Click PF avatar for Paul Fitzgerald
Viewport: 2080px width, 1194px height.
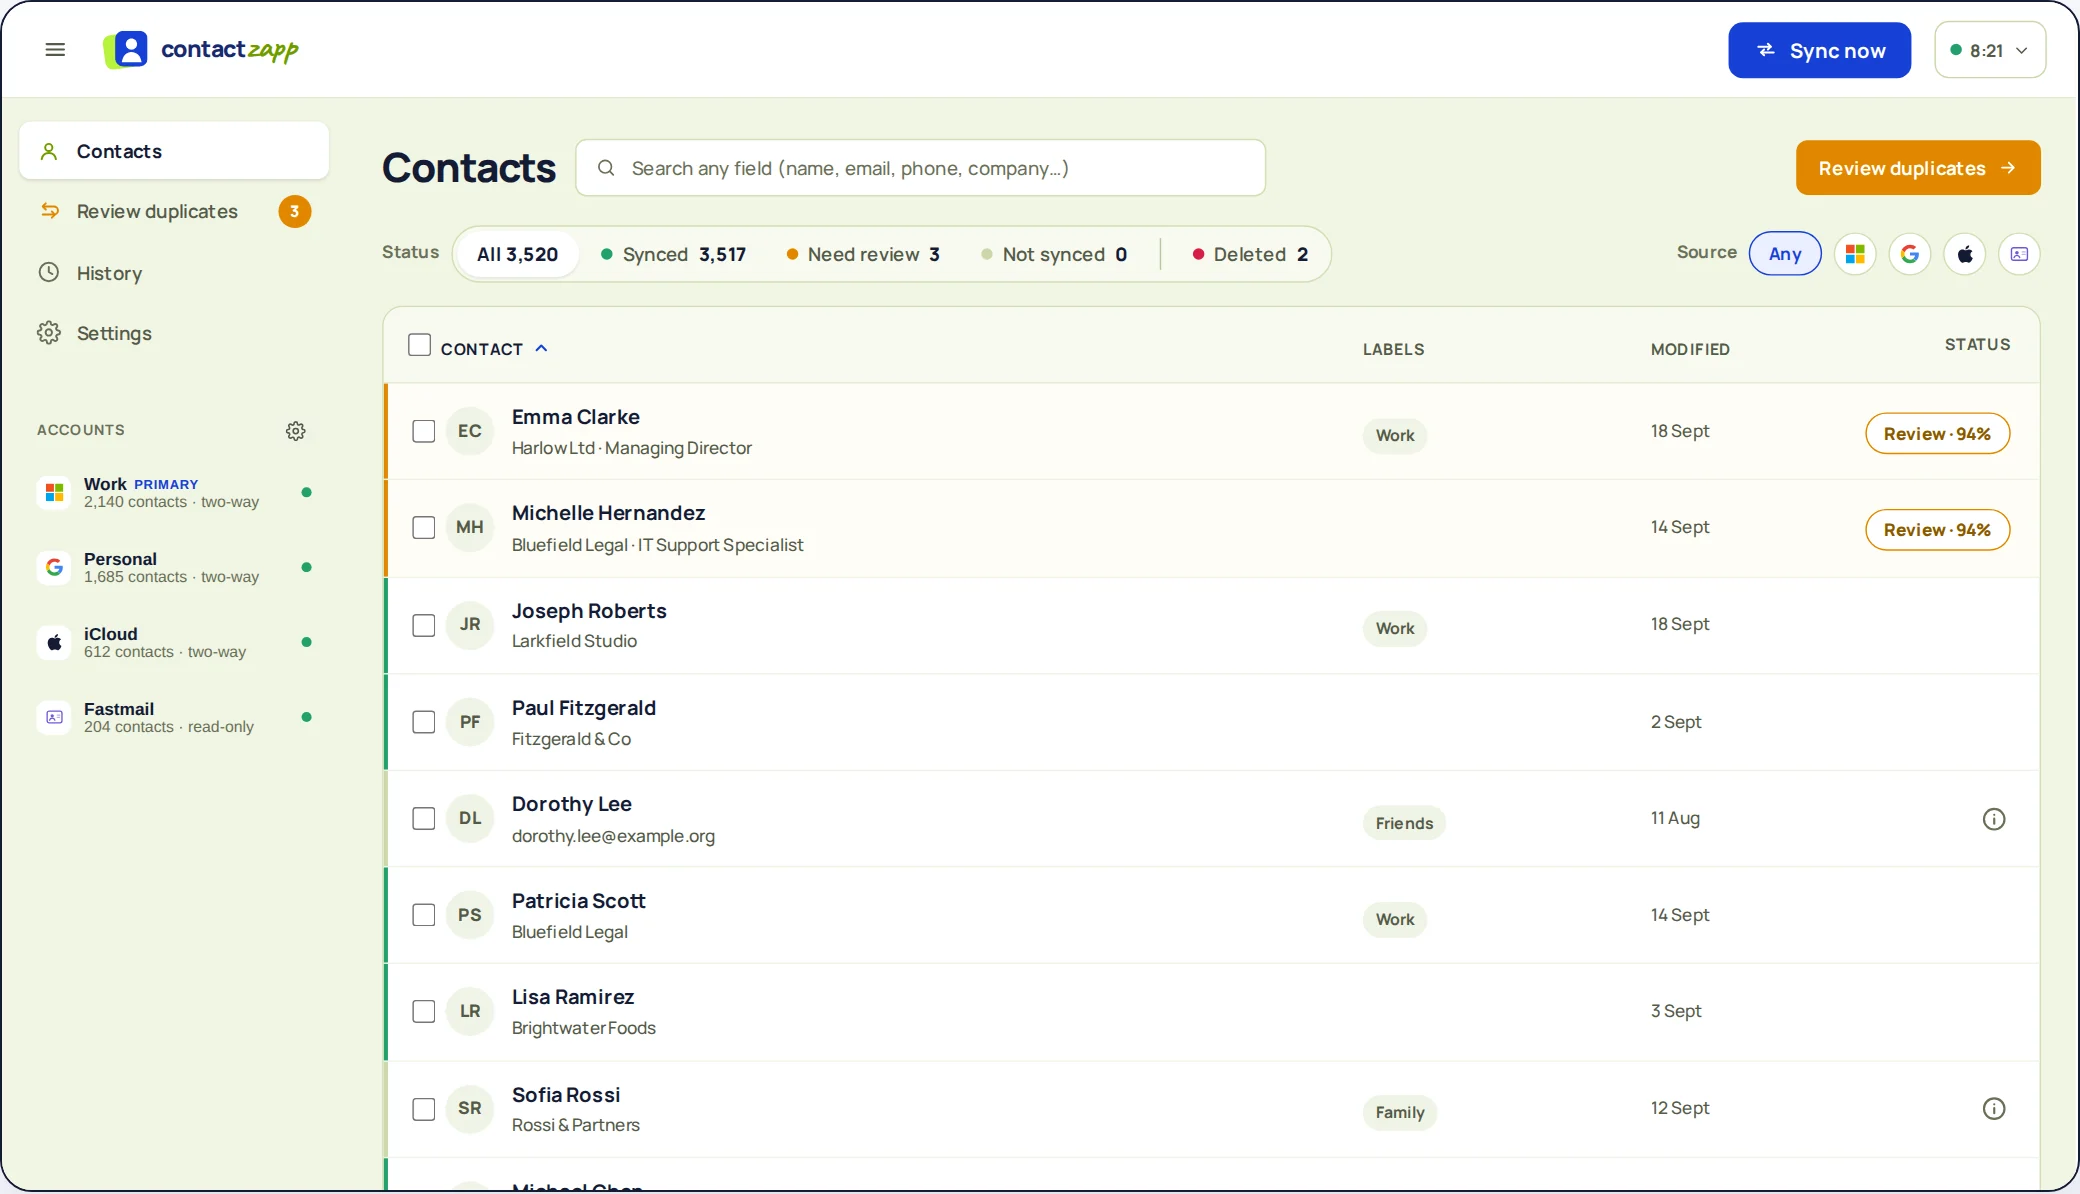(x=470, y=722)
